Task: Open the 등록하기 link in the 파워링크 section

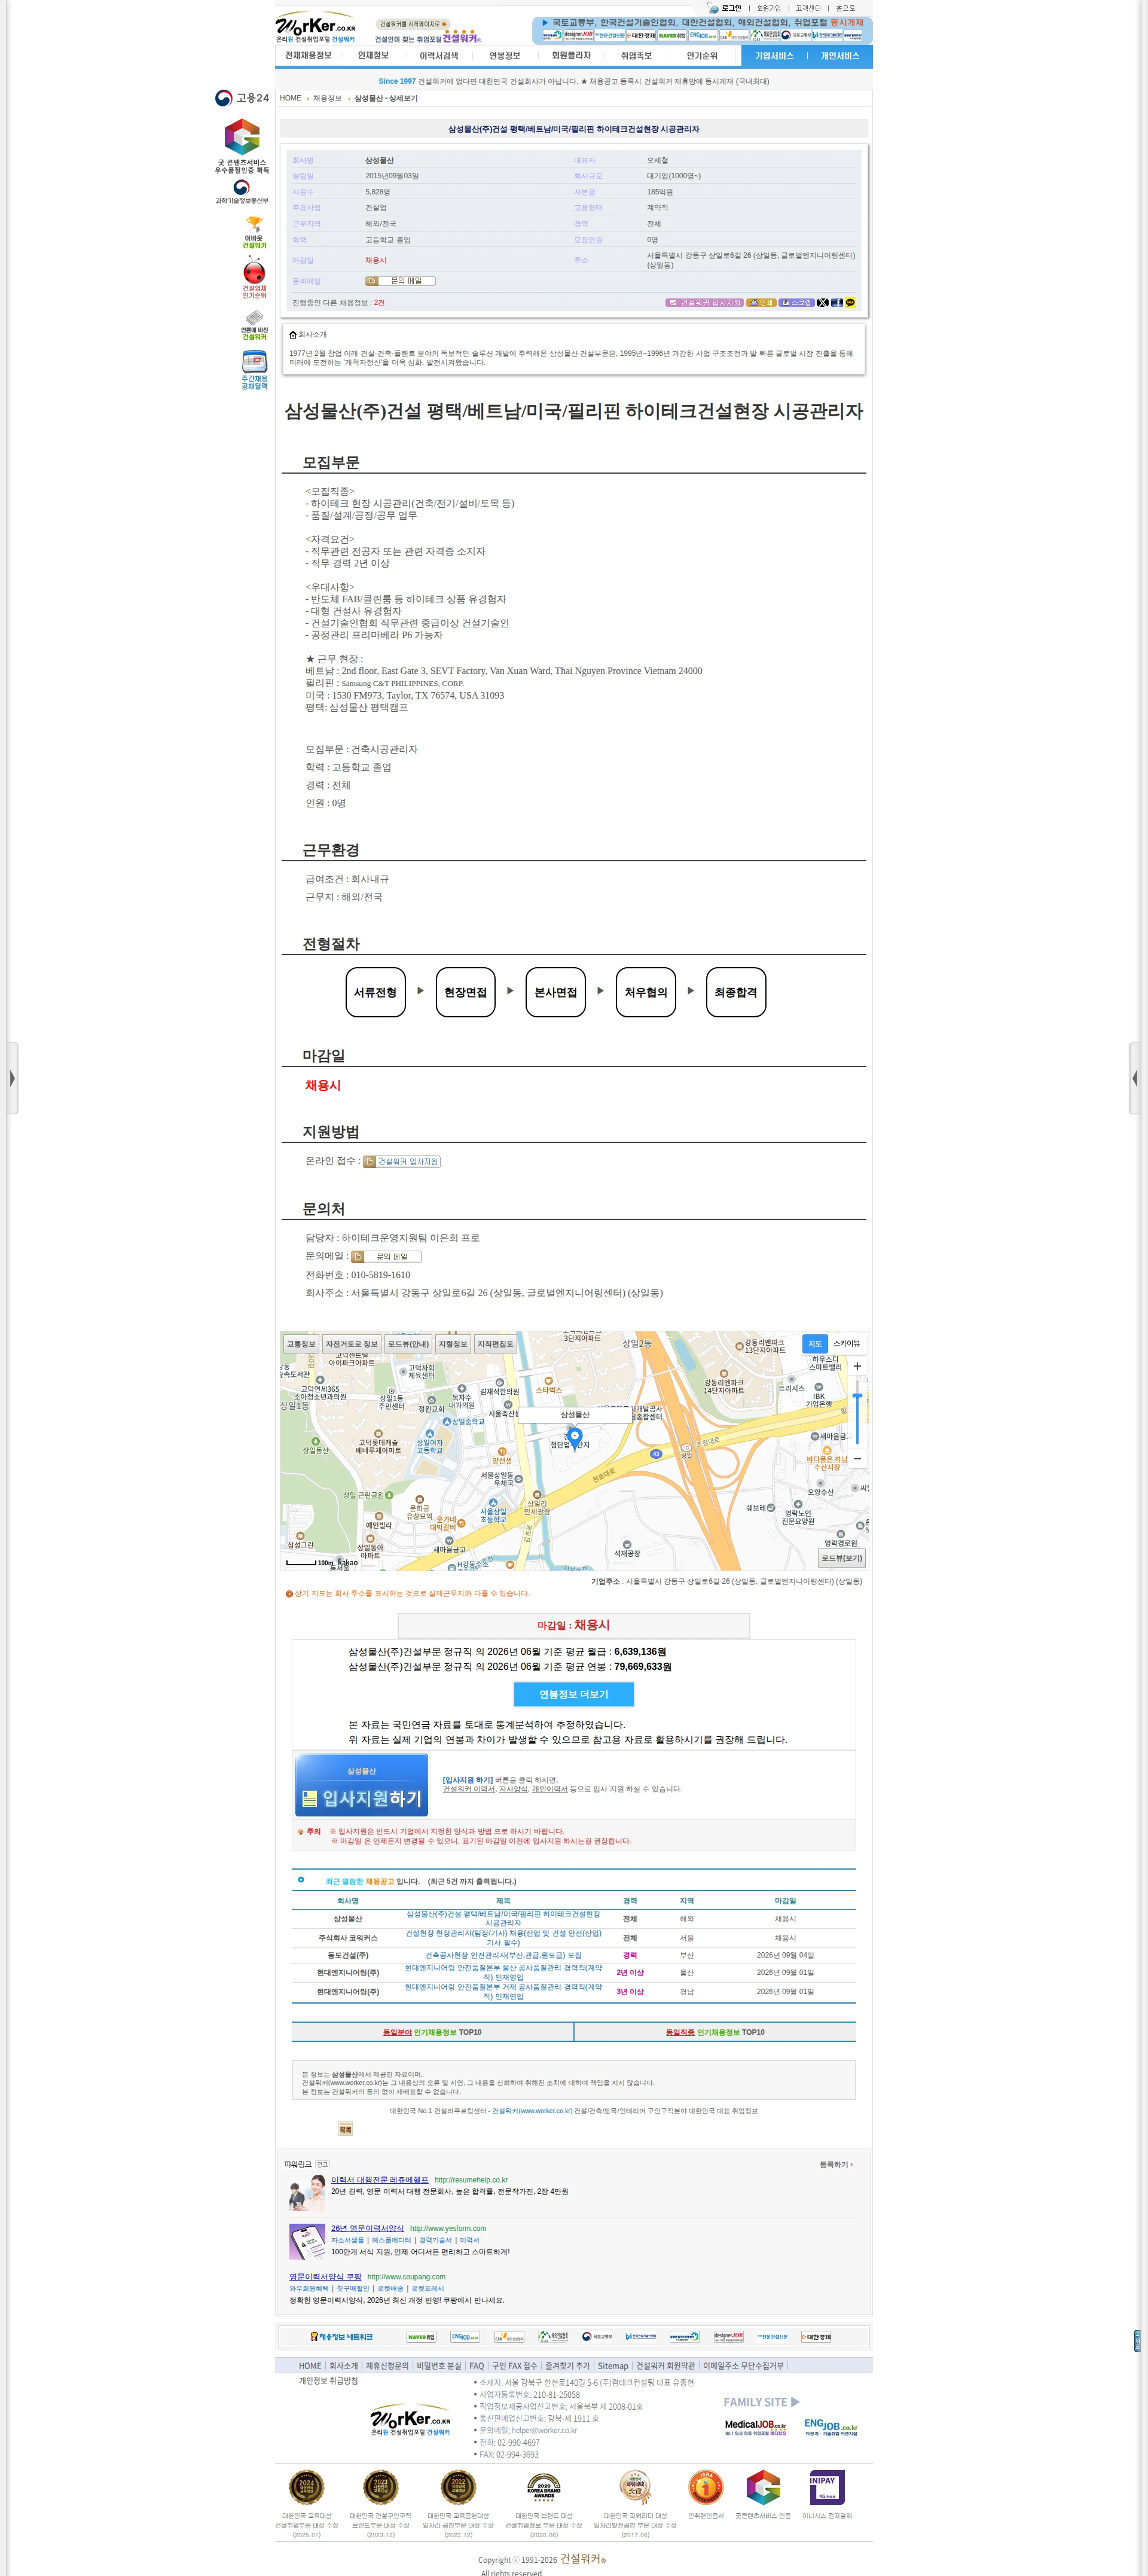Action: [836, 2164]
